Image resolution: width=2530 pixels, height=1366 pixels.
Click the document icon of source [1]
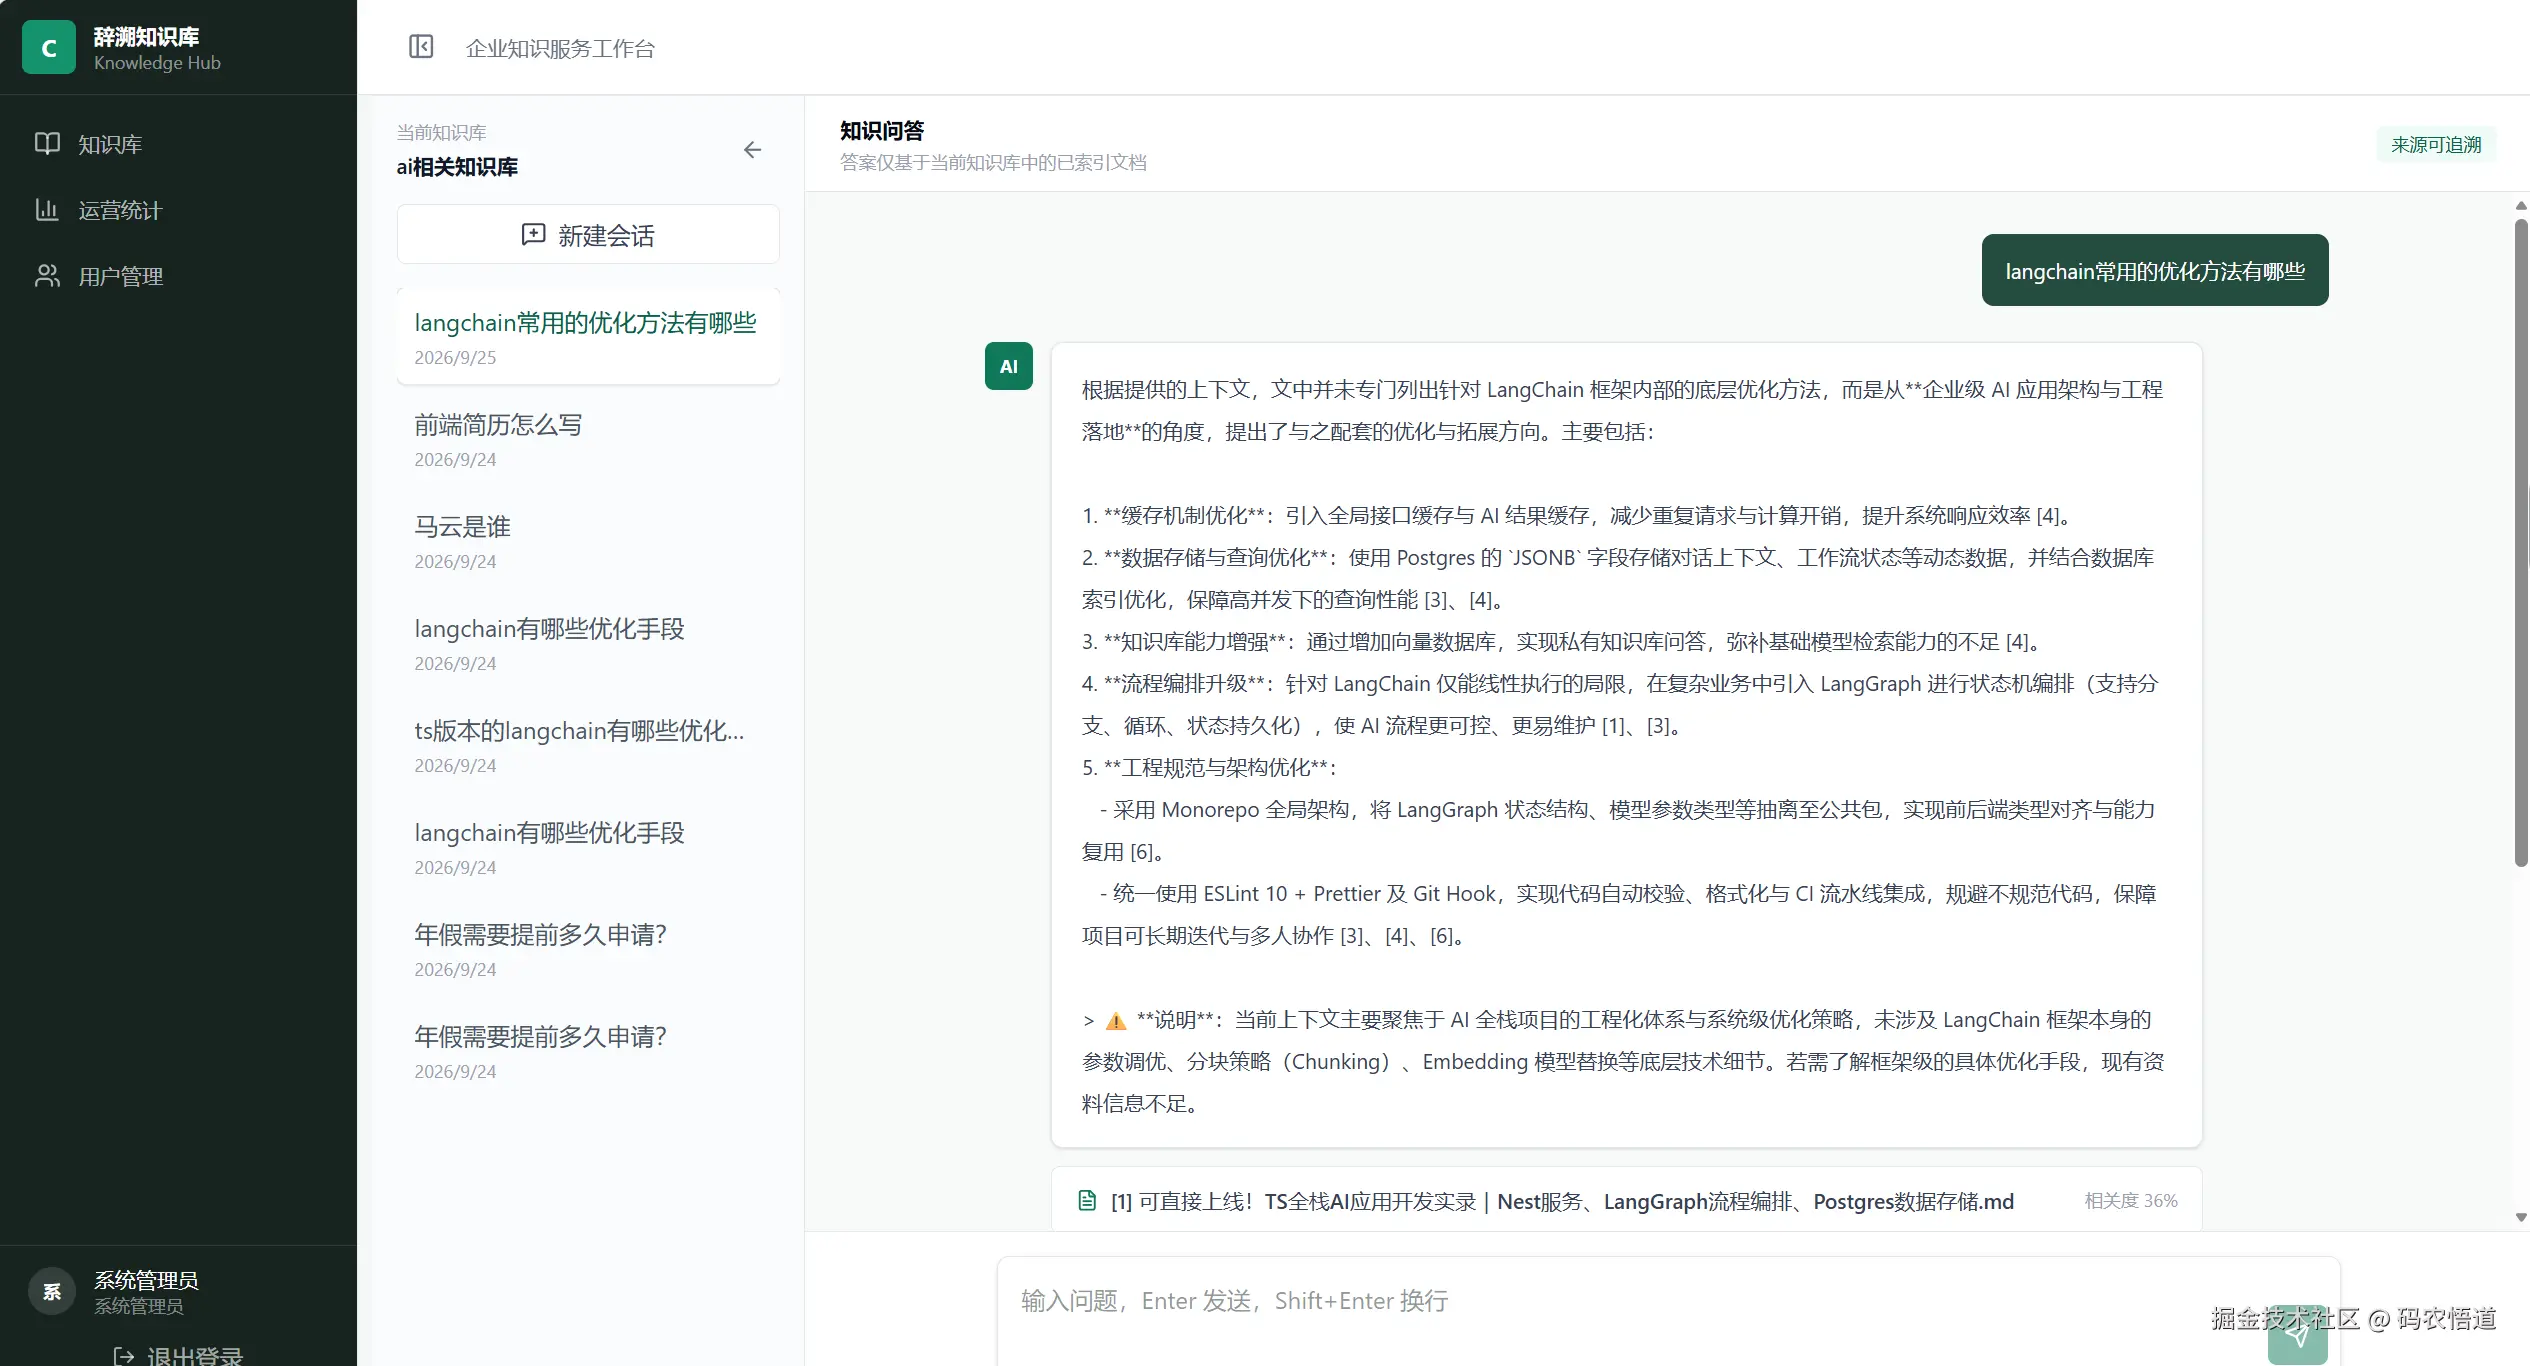coord(1087,1200)
